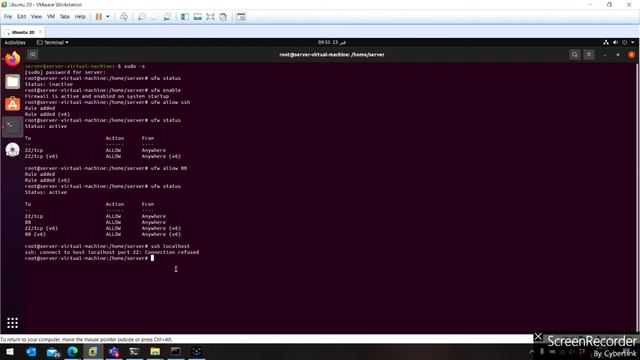Show or hide the VMware library panel
The height and width of the screenshot is (360, 640).
pos(185,17)
